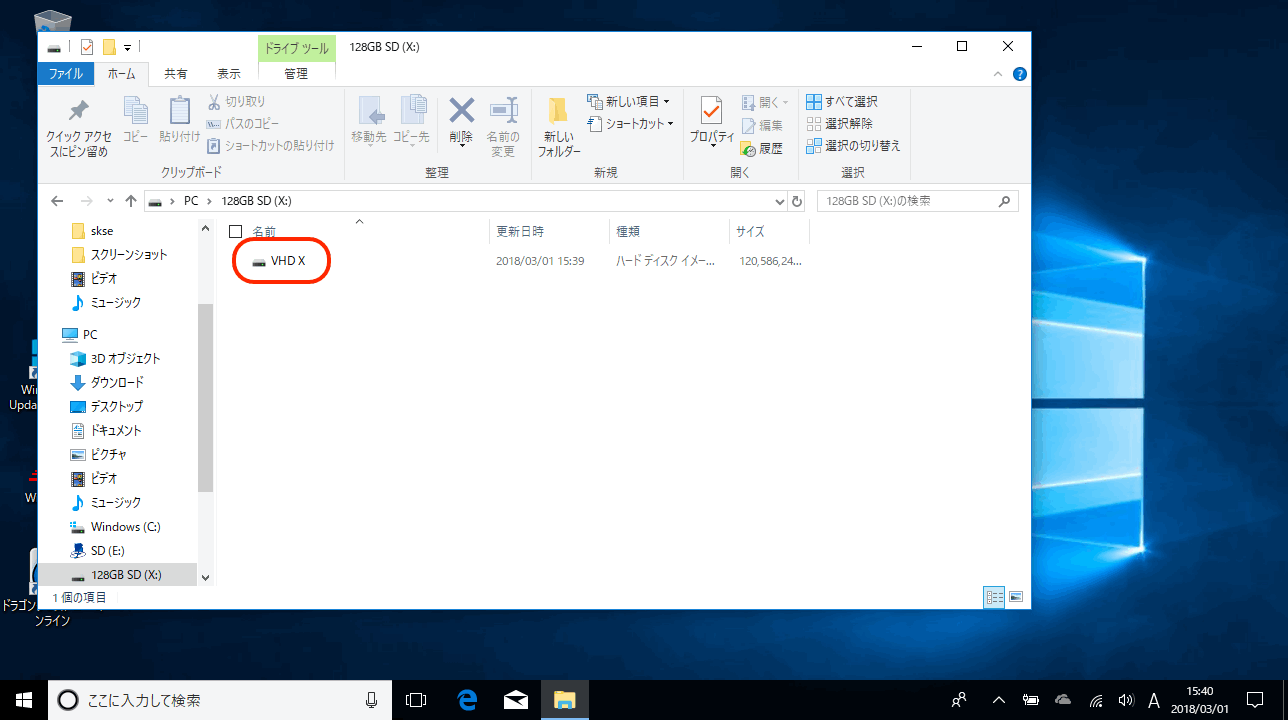The height and width of the screenshot is (720, 1288).
Task: Switch to large icons view in status bar
Action: [x=1016, y=597]
